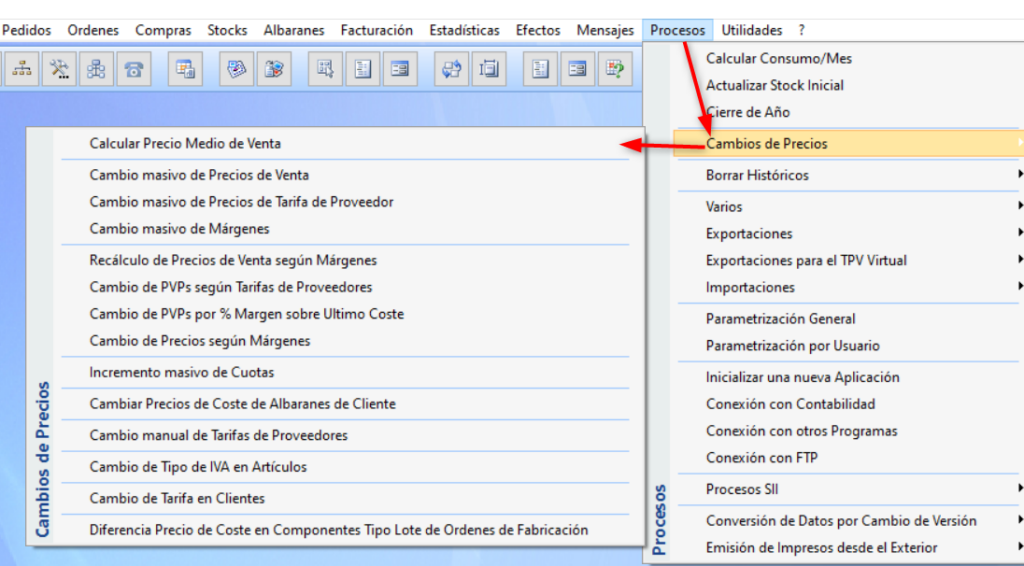Select Calcular Precio Medio de Venta
This screenshot has height=566, width=1024.
point(185,143)
